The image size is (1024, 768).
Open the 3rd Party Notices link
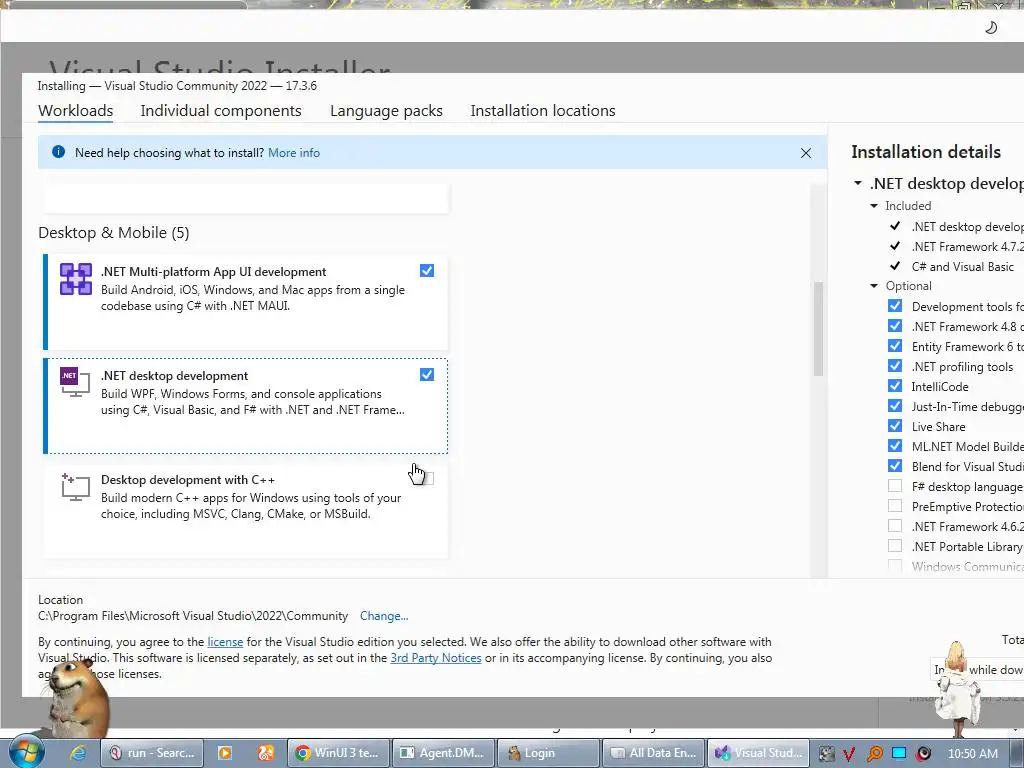436,658
